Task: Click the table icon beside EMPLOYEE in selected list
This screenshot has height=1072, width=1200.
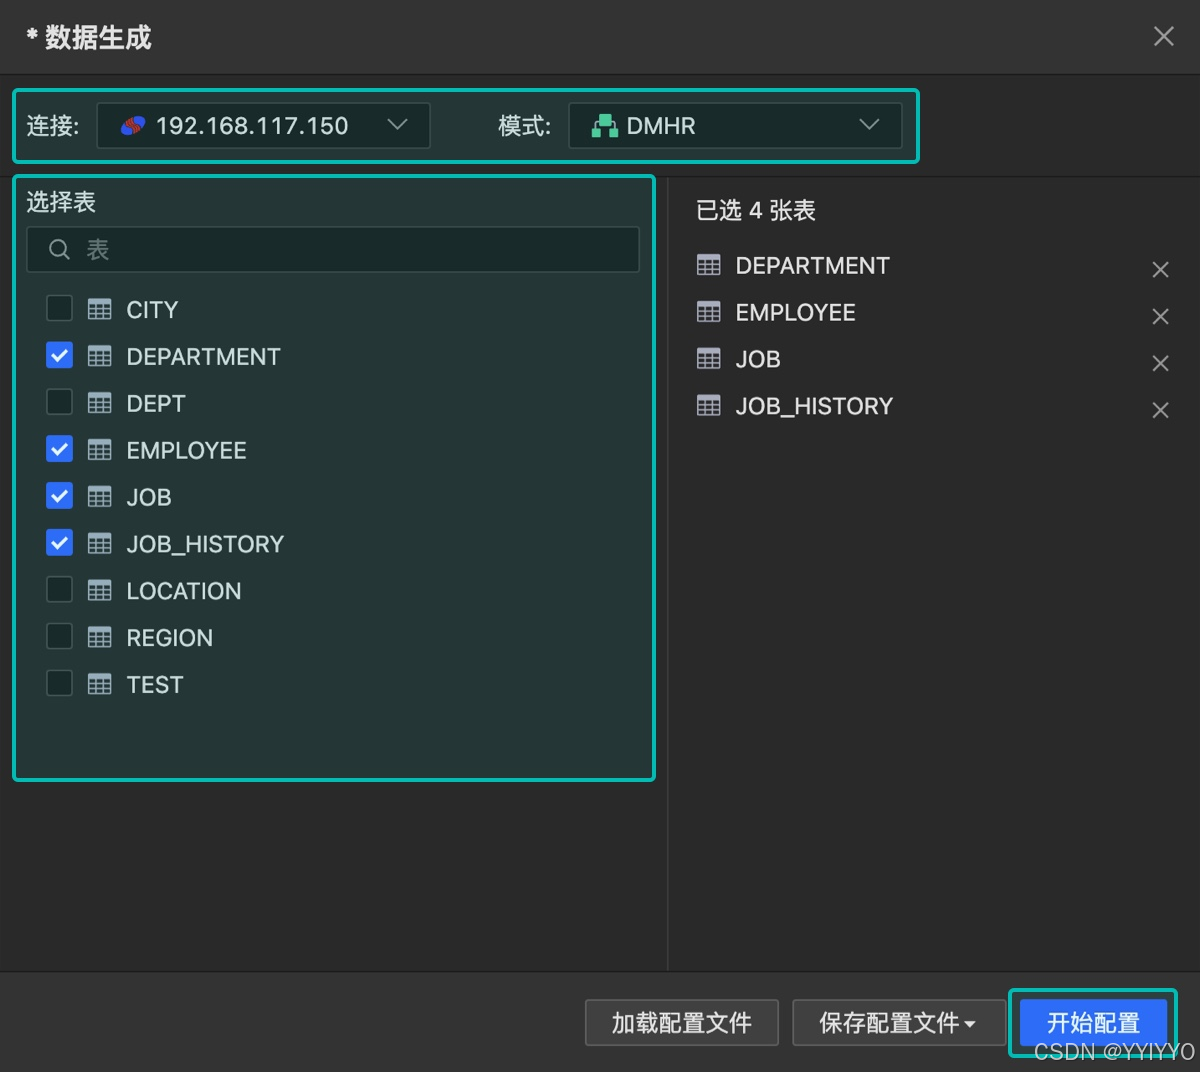Action: point(709,312)
